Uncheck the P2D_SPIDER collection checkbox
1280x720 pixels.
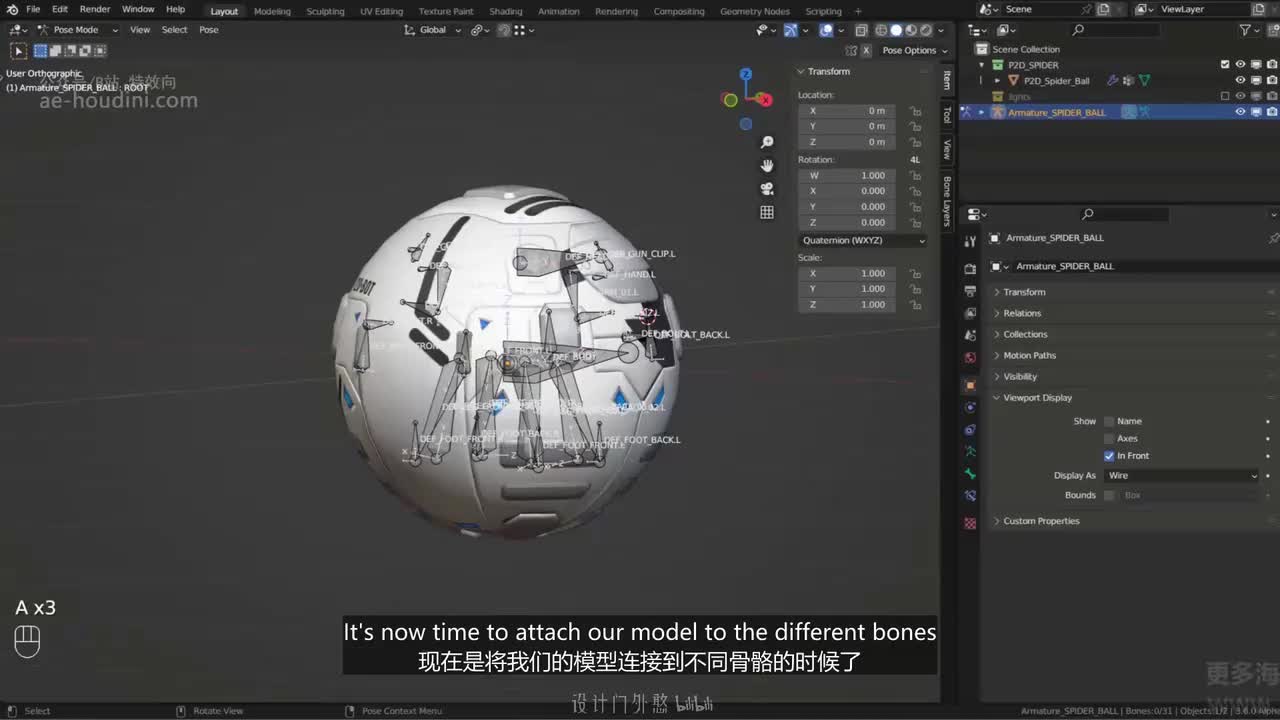coord(1225,65)
